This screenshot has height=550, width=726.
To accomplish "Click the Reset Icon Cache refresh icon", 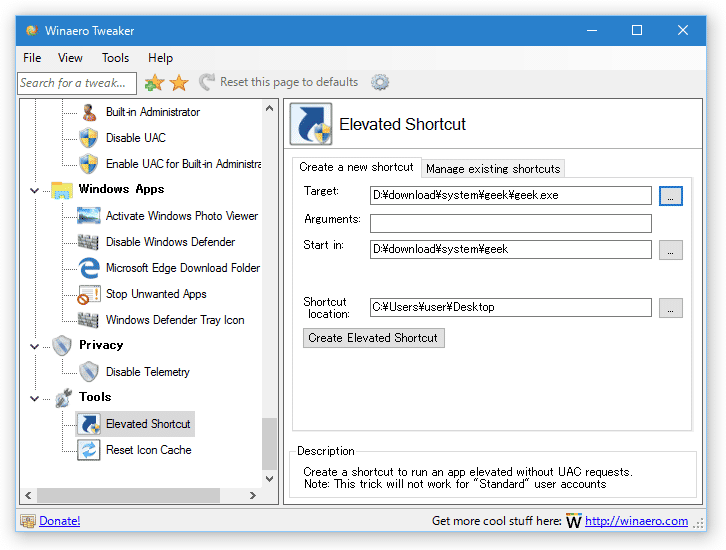I will [x=88, y=450].
